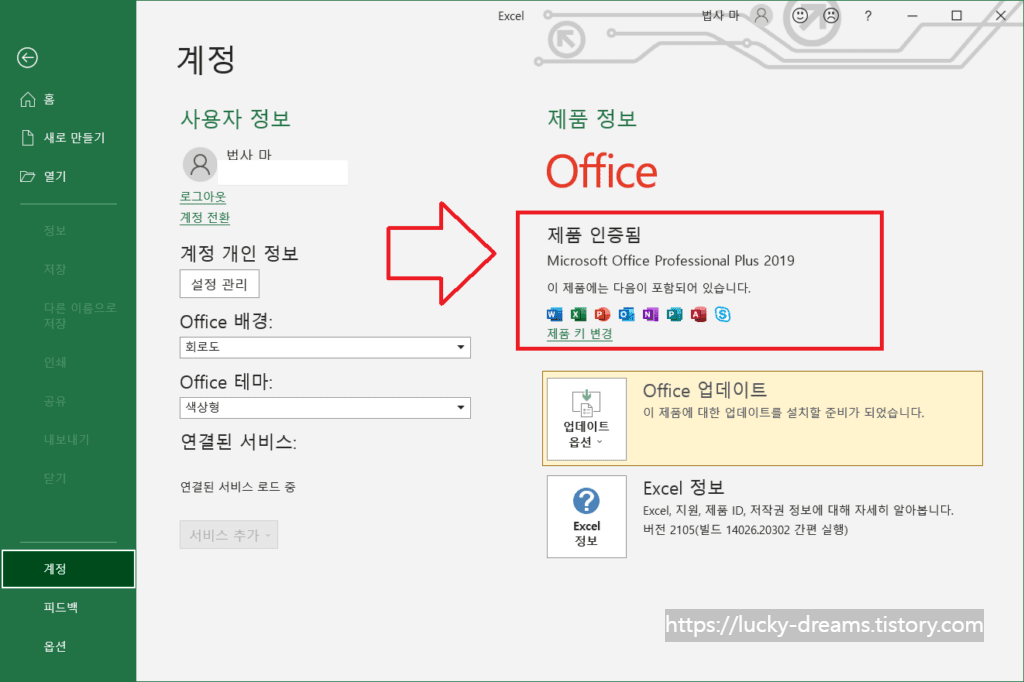Click the 로그아웃 link
Image resolution: width=1024 pixels, height=682 pixels.
pos(203,197)
